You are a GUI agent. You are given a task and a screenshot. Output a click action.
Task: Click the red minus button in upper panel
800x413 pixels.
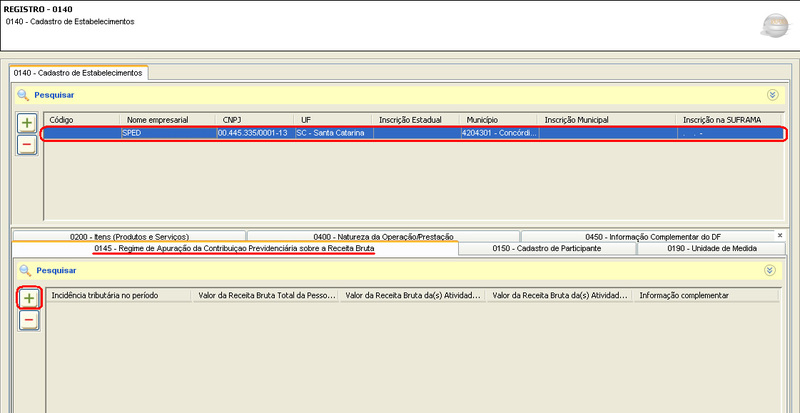pyautogui.click(x=27, y=144)
